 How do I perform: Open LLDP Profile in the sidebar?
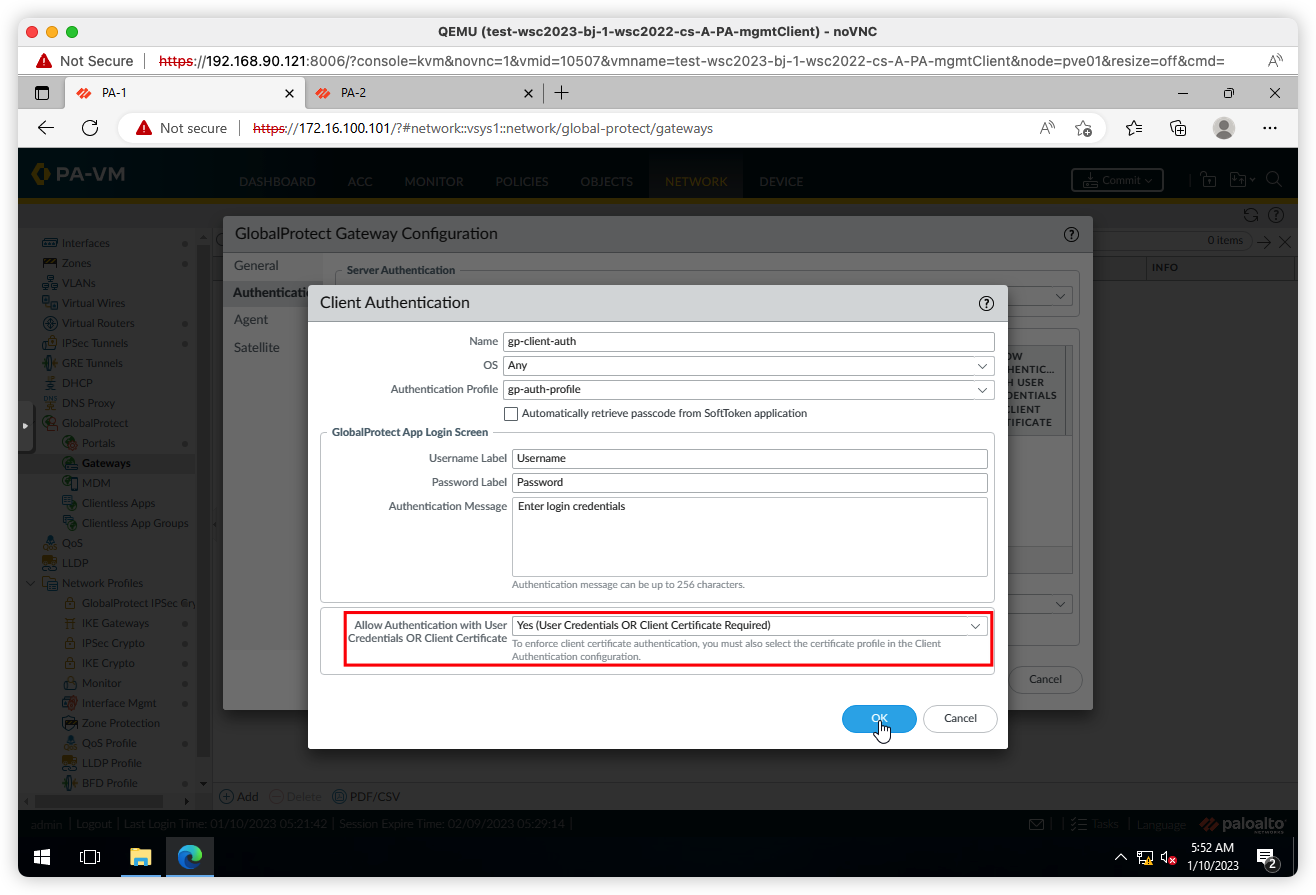pyautogui.click(x=111, y=763)
